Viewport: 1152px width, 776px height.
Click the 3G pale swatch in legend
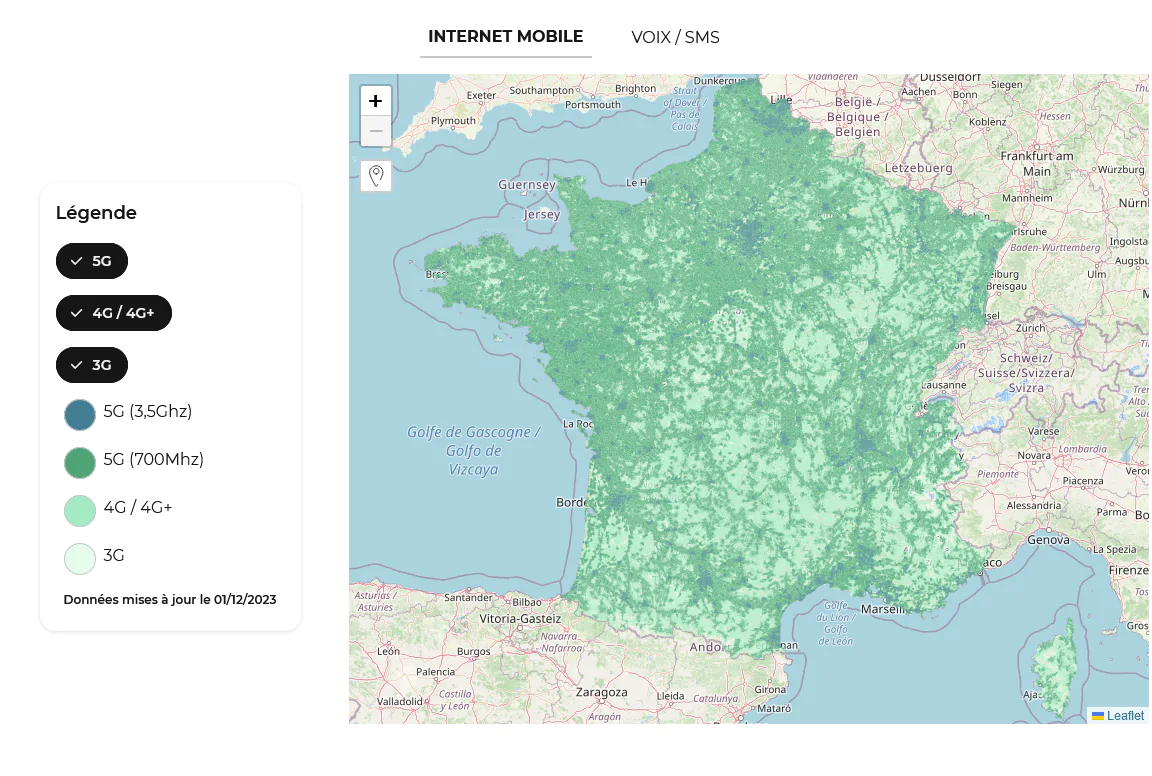click(x=80, y=558)
